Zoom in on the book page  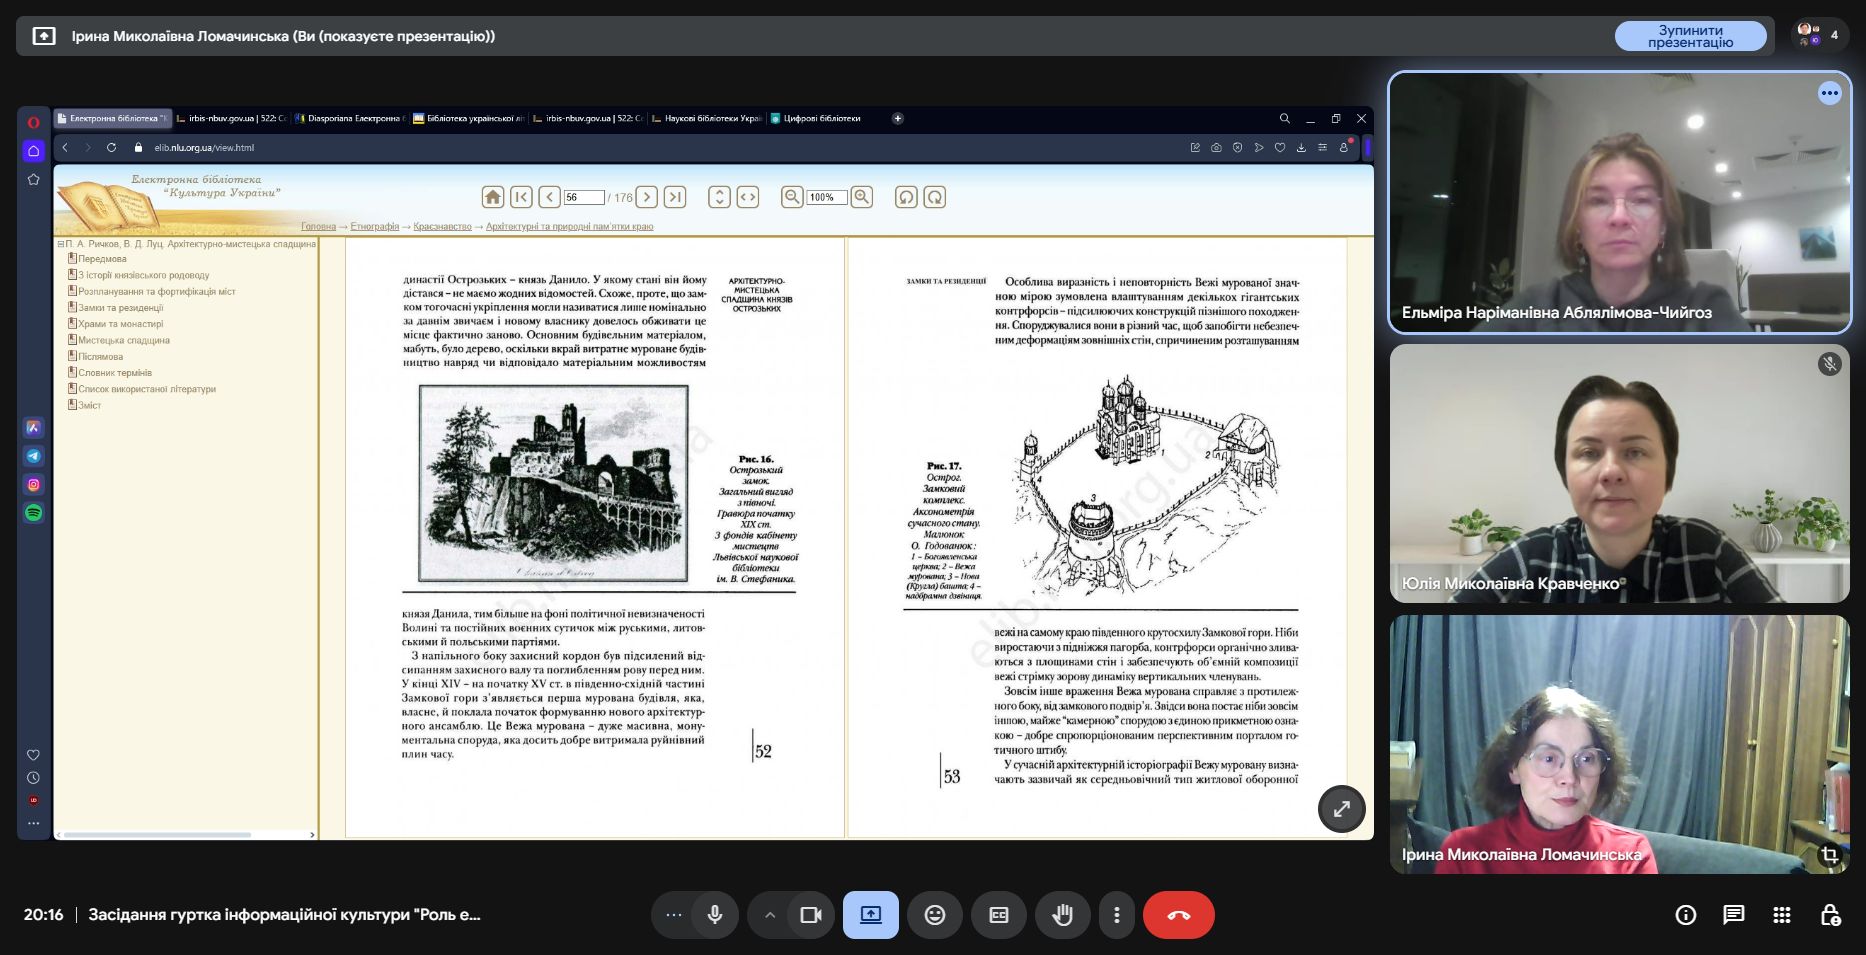click(861, 197)
